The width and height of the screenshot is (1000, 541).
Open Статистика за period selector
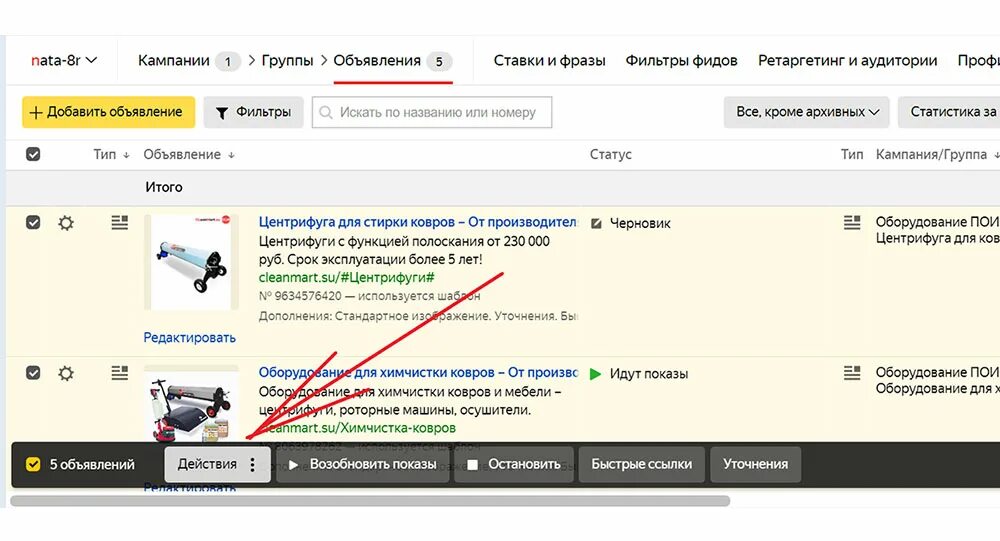tap(949, 112)
